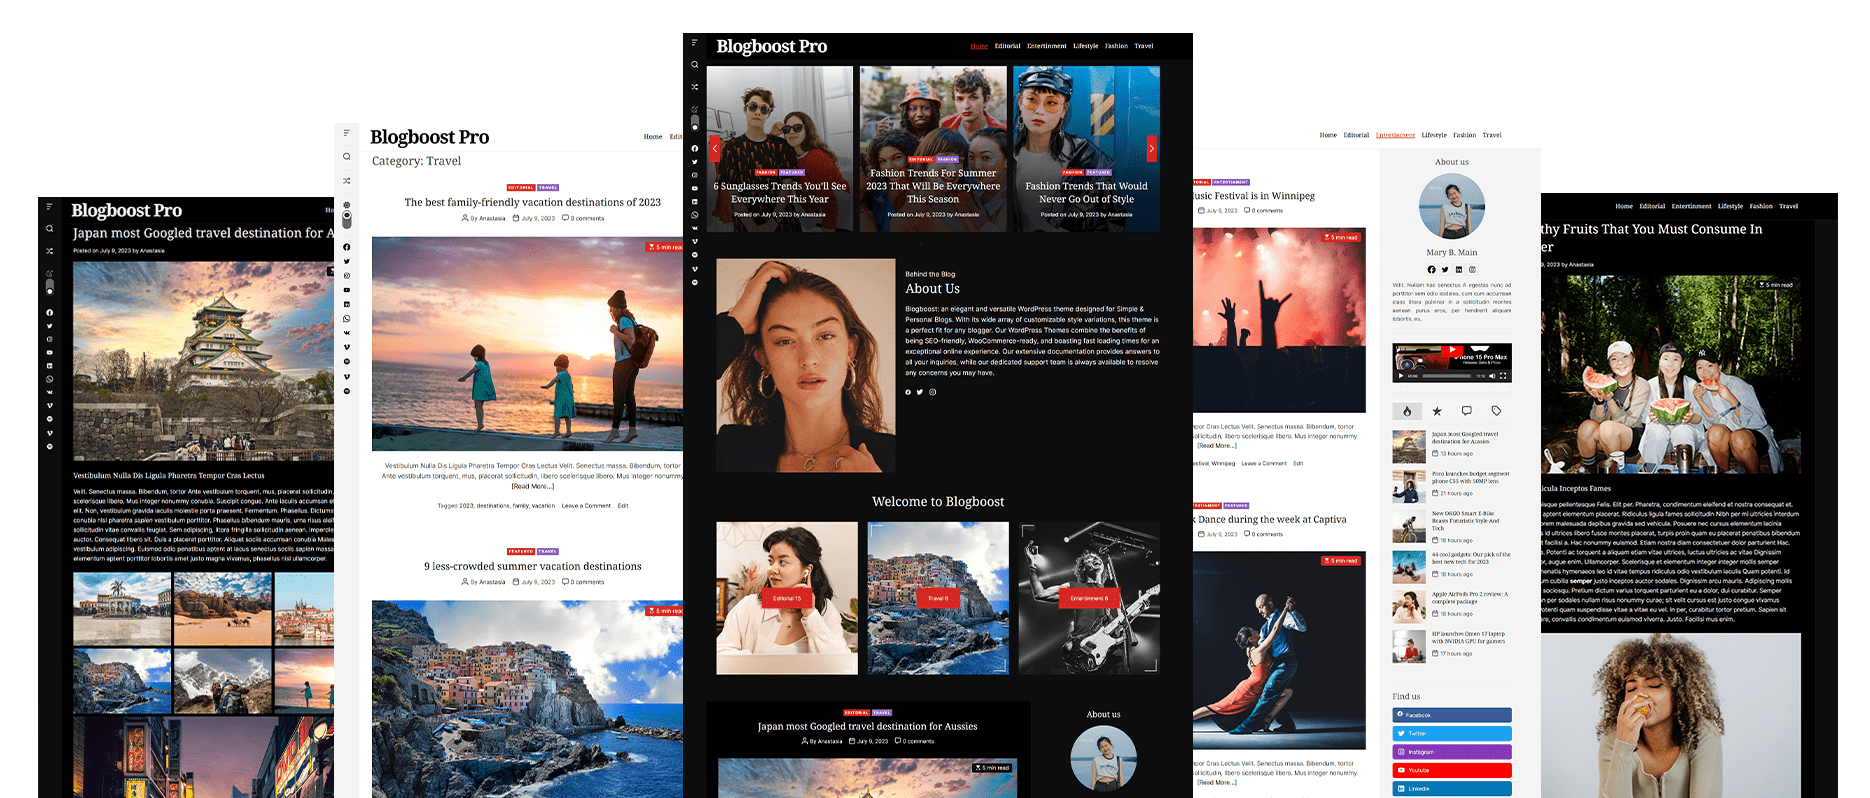
Task: Click Facebook icon in center dark page sidebar
Action: point(694,148)
